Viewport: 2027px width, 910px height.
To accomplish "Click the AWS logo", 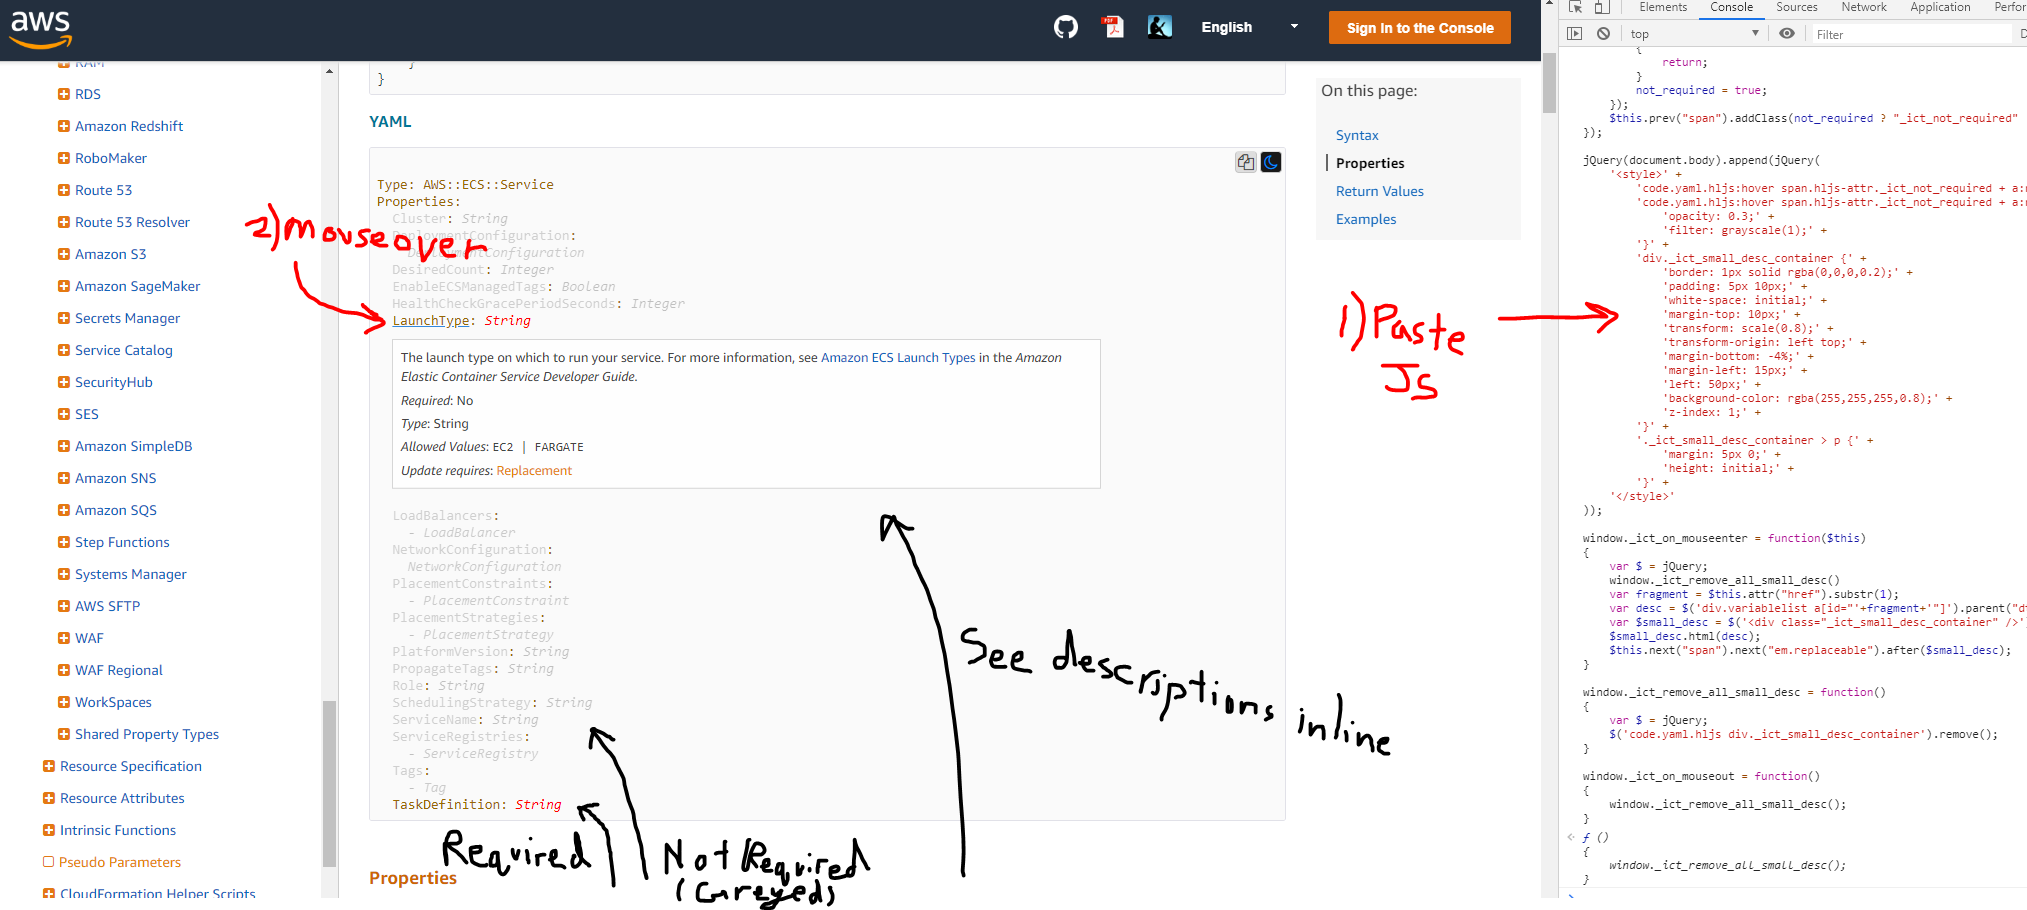I will [41, 29].
